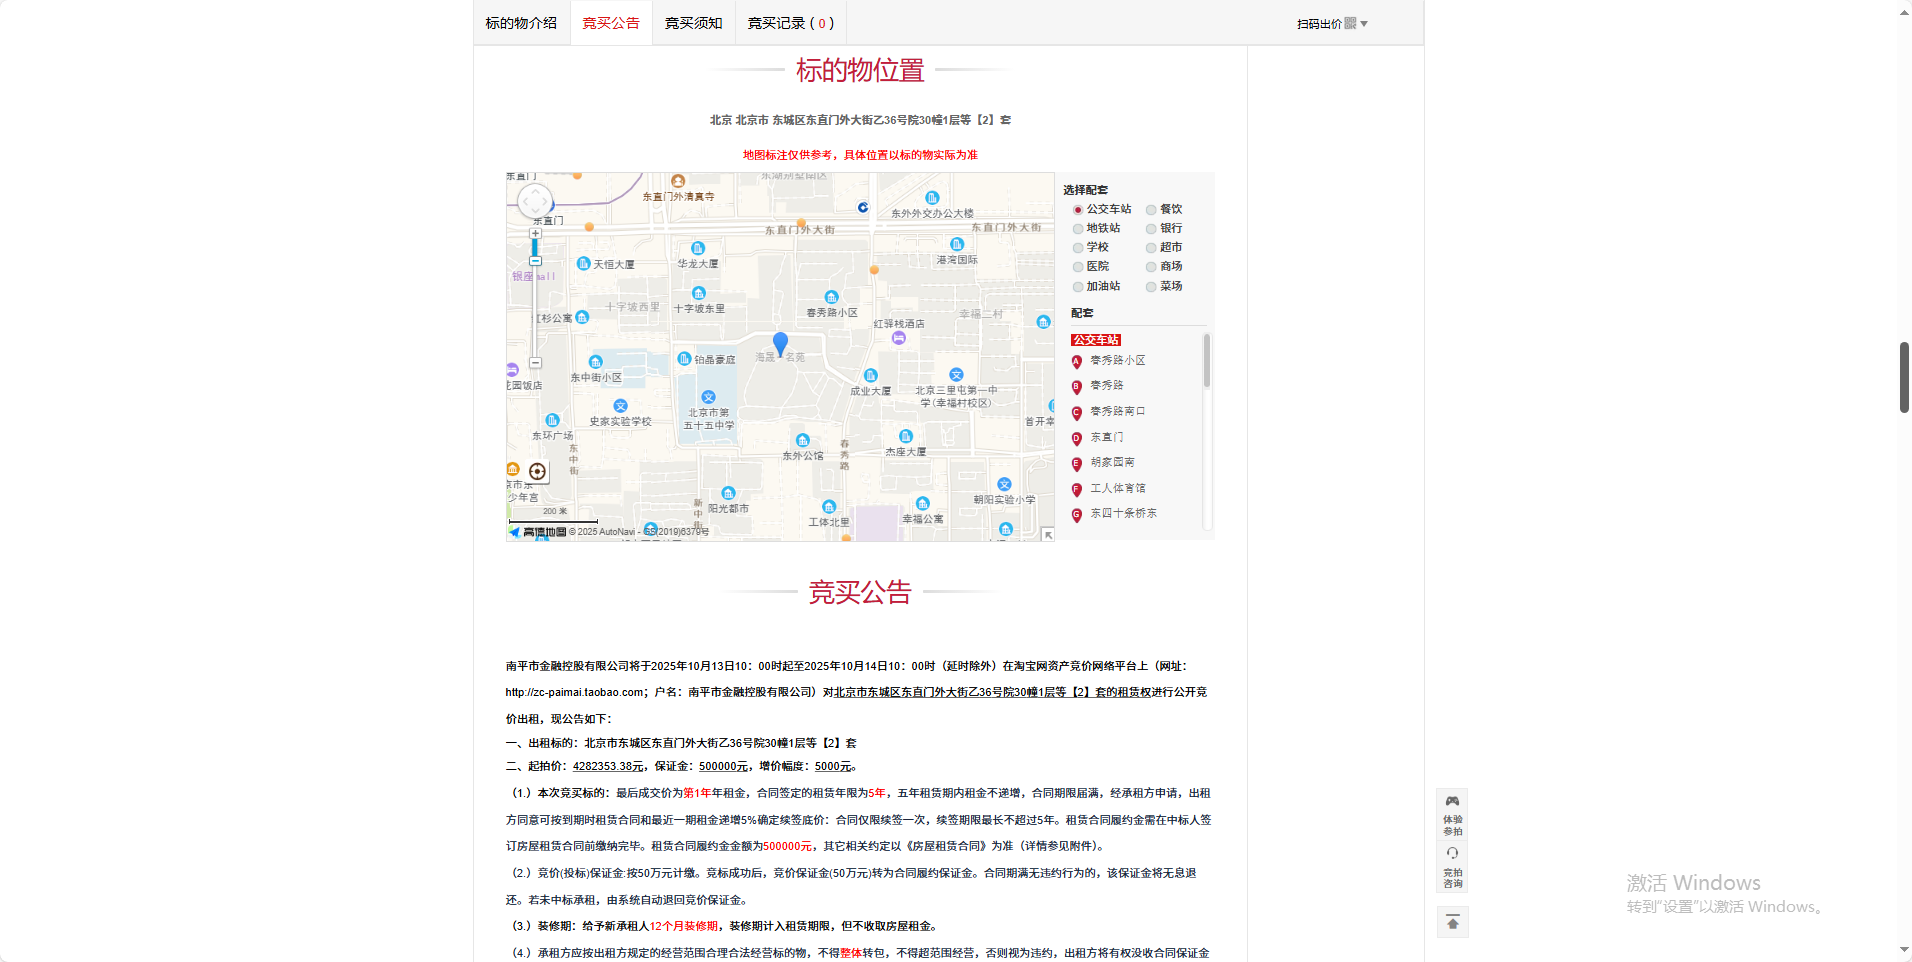
Task: Click bus stop A 春秀路小区 in list
Action: coord(1117,361)
